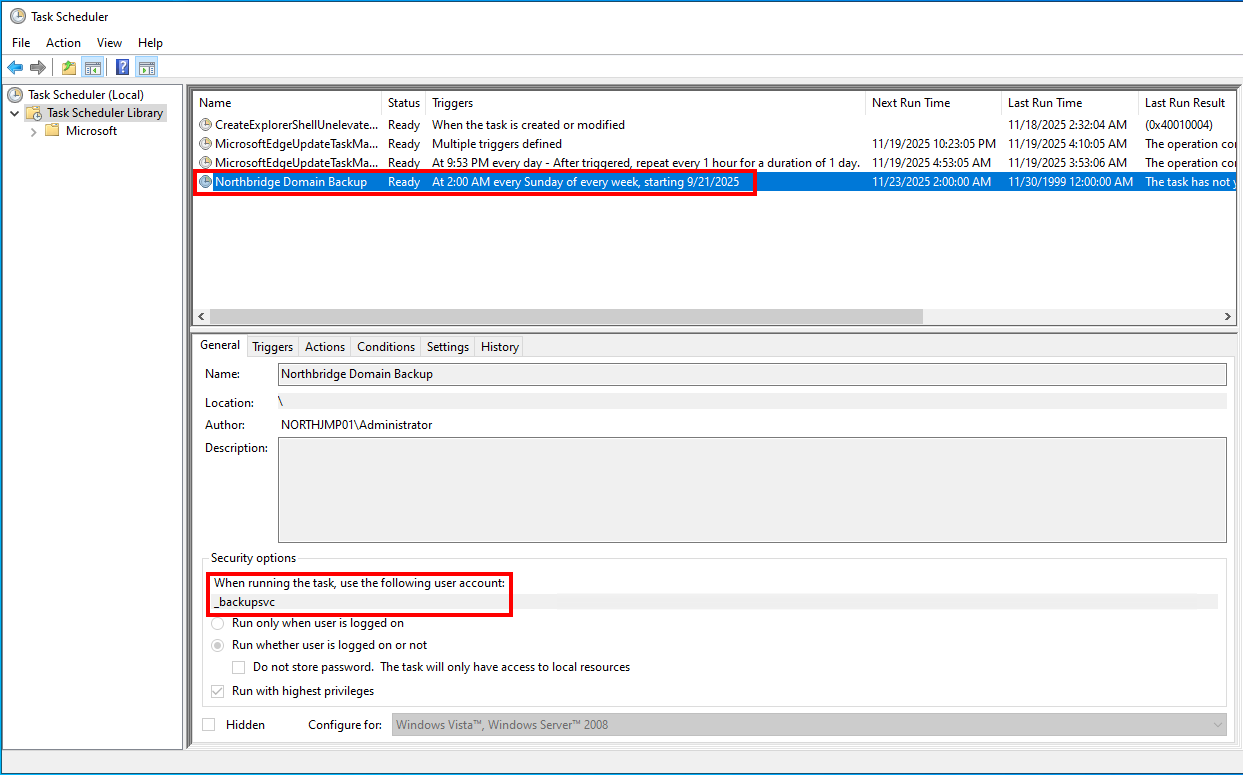1243x775 pixels.
Task: Click the blue Help question mark icon
Action: 122,67
